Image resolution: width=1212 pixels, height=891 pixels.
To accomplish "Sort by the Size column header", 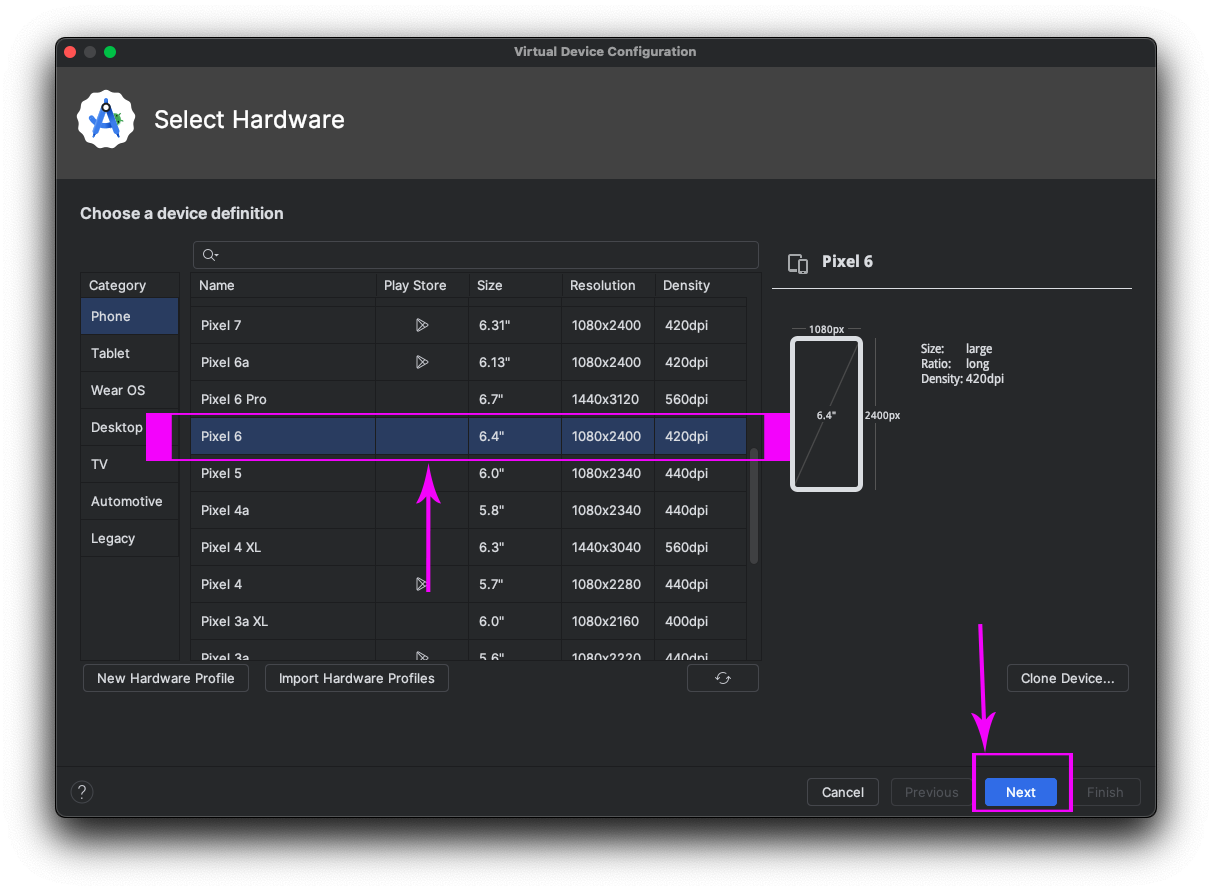I will [x=515, y=285].
